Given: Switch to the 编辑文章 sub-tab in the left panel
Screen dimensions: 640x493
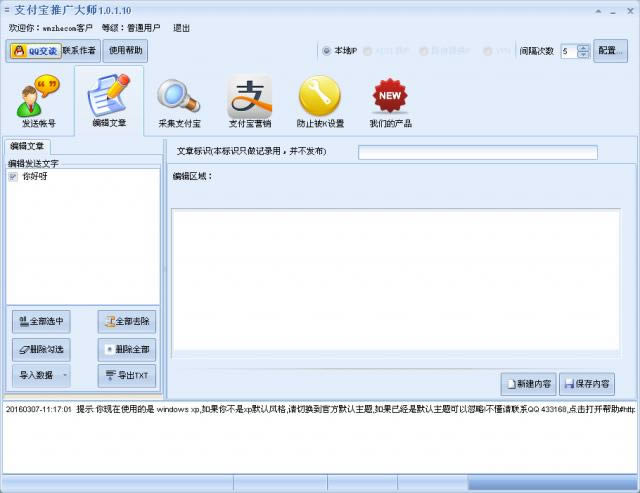Looking at the screenshot, I should pyautogui.click(x=27, y=146).
